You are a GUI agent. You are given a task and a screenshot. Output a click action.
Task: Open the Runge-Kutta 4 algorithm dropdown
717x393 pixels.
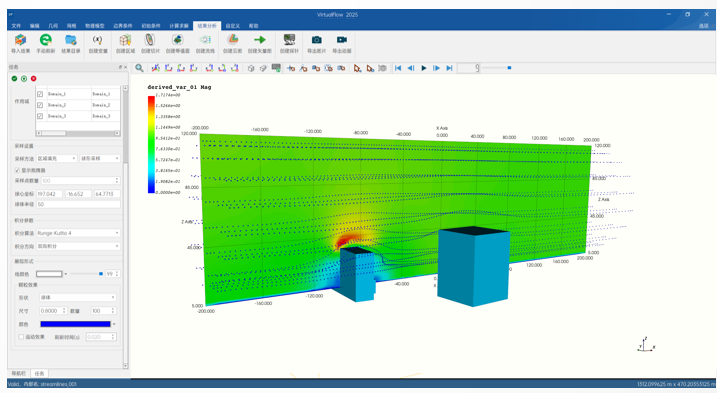78,233
